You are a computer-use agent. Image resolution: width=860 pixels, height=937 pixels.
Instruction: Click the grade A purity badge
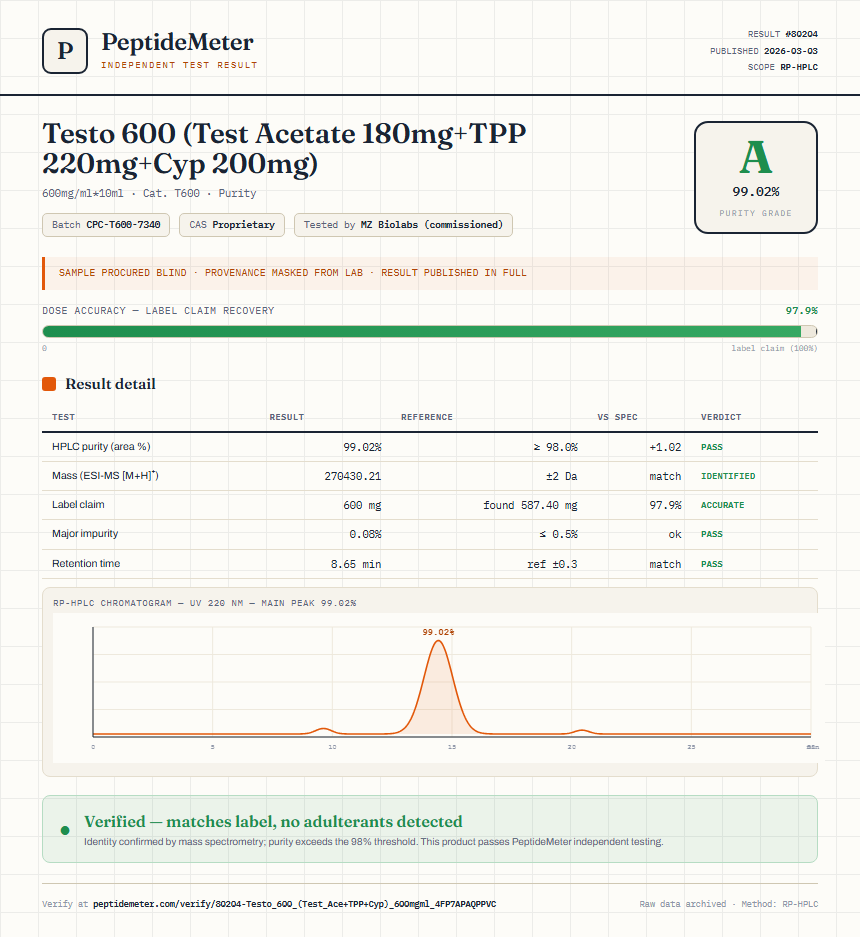pos(755,177)
